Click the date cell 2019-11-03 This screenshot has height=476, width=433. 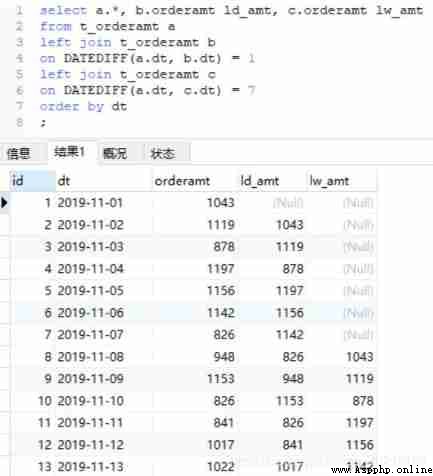click(90, 247)
